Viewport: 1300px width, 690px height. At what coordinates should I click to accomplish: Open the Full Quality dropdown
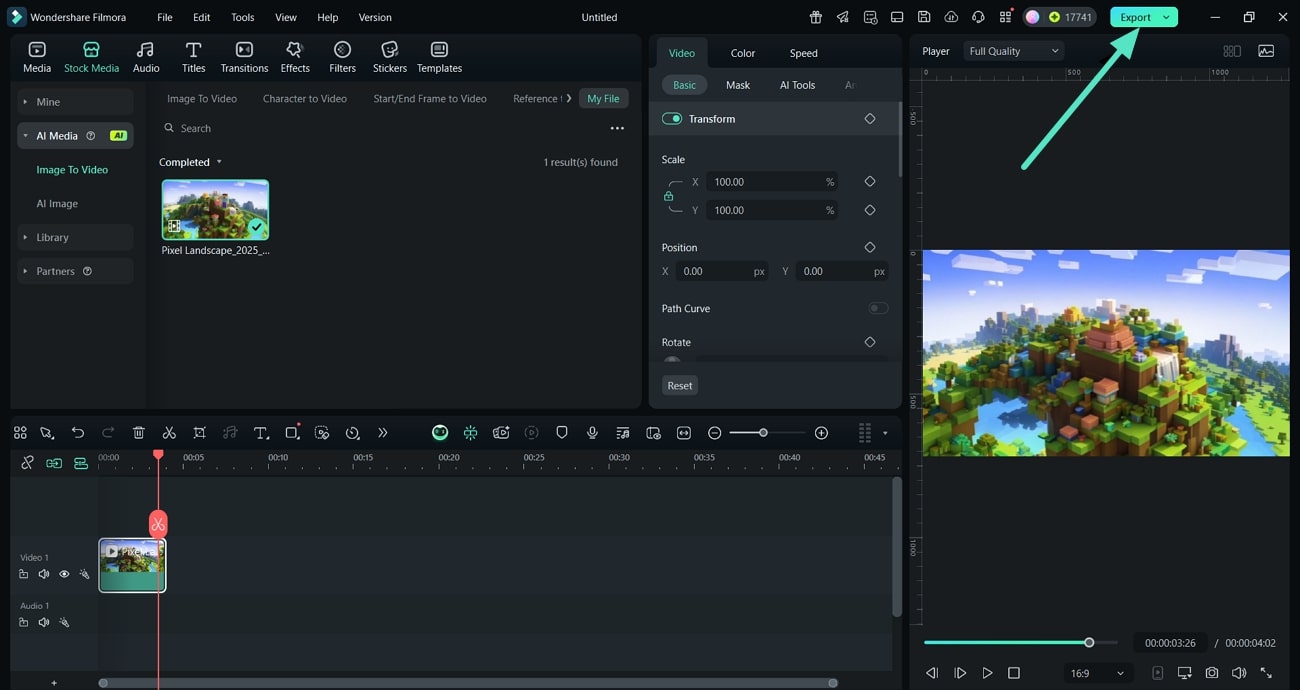point(1013,51)
